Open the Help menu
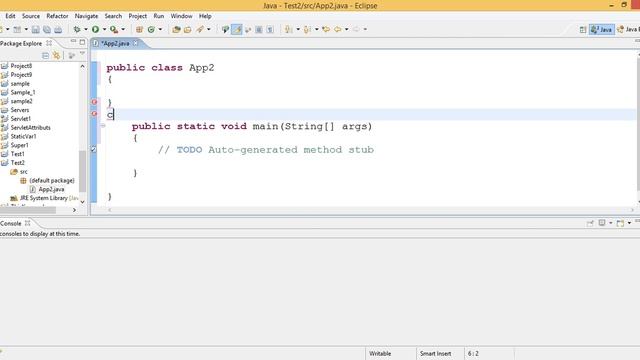Viewport: 640px width, 360px height. click(x=205, y=16)
